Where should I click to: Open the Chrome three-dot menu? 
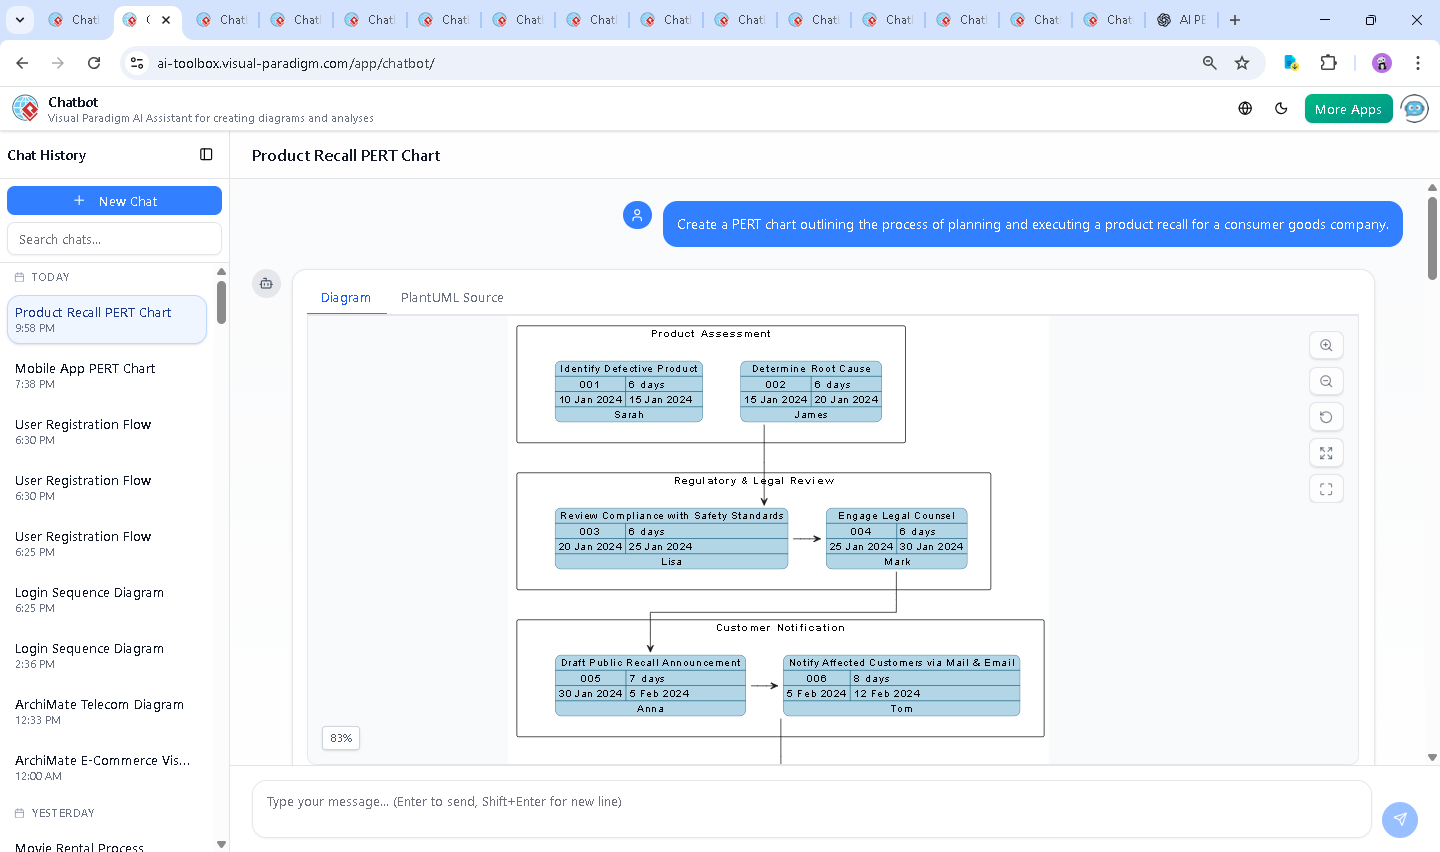point(1417,63)
